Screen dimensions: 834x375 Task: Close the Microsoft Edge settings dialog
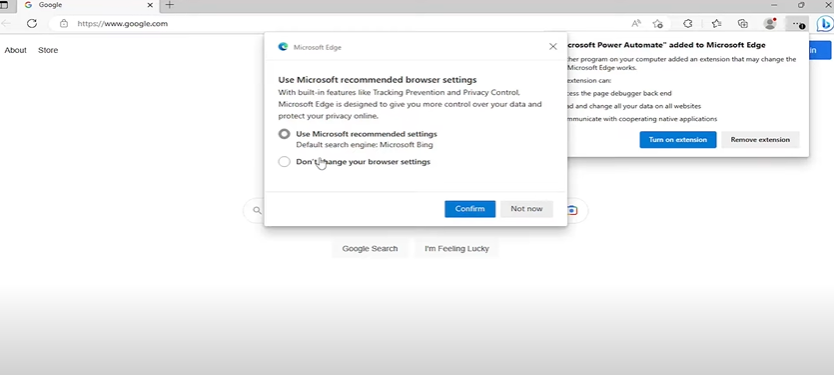tap(553, 47)
